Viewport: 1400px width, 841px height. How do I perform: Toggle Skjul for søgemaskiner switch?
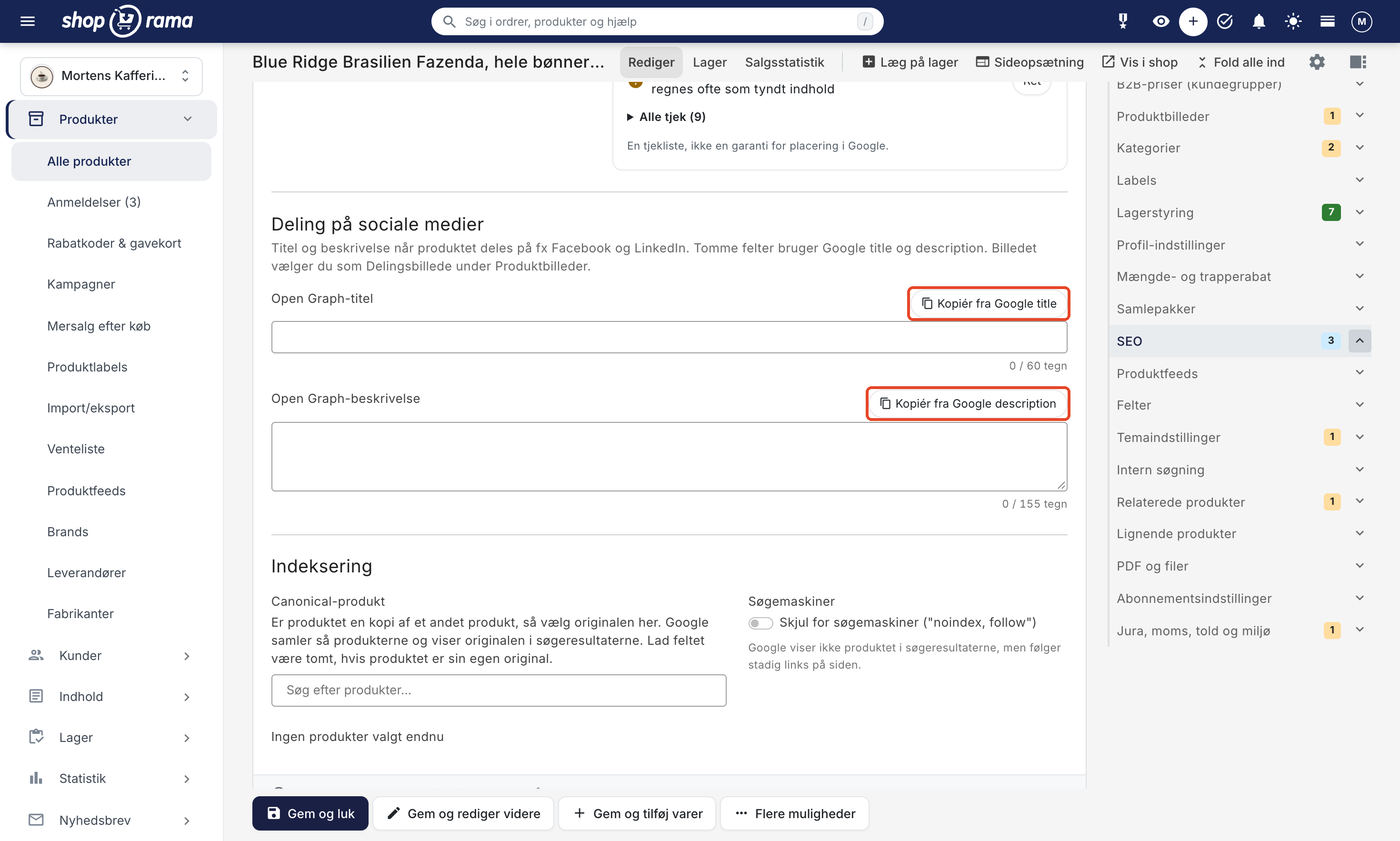click(761, 623)
